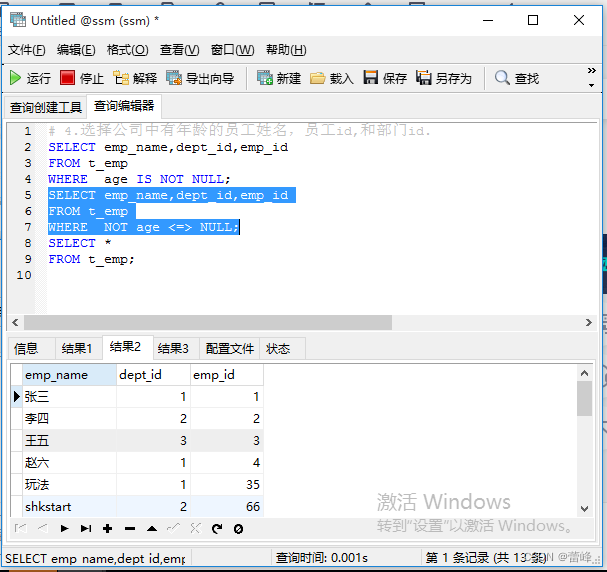607x572 pixels.
Task: Open the 结果1 tab
Action: (79, 348)
